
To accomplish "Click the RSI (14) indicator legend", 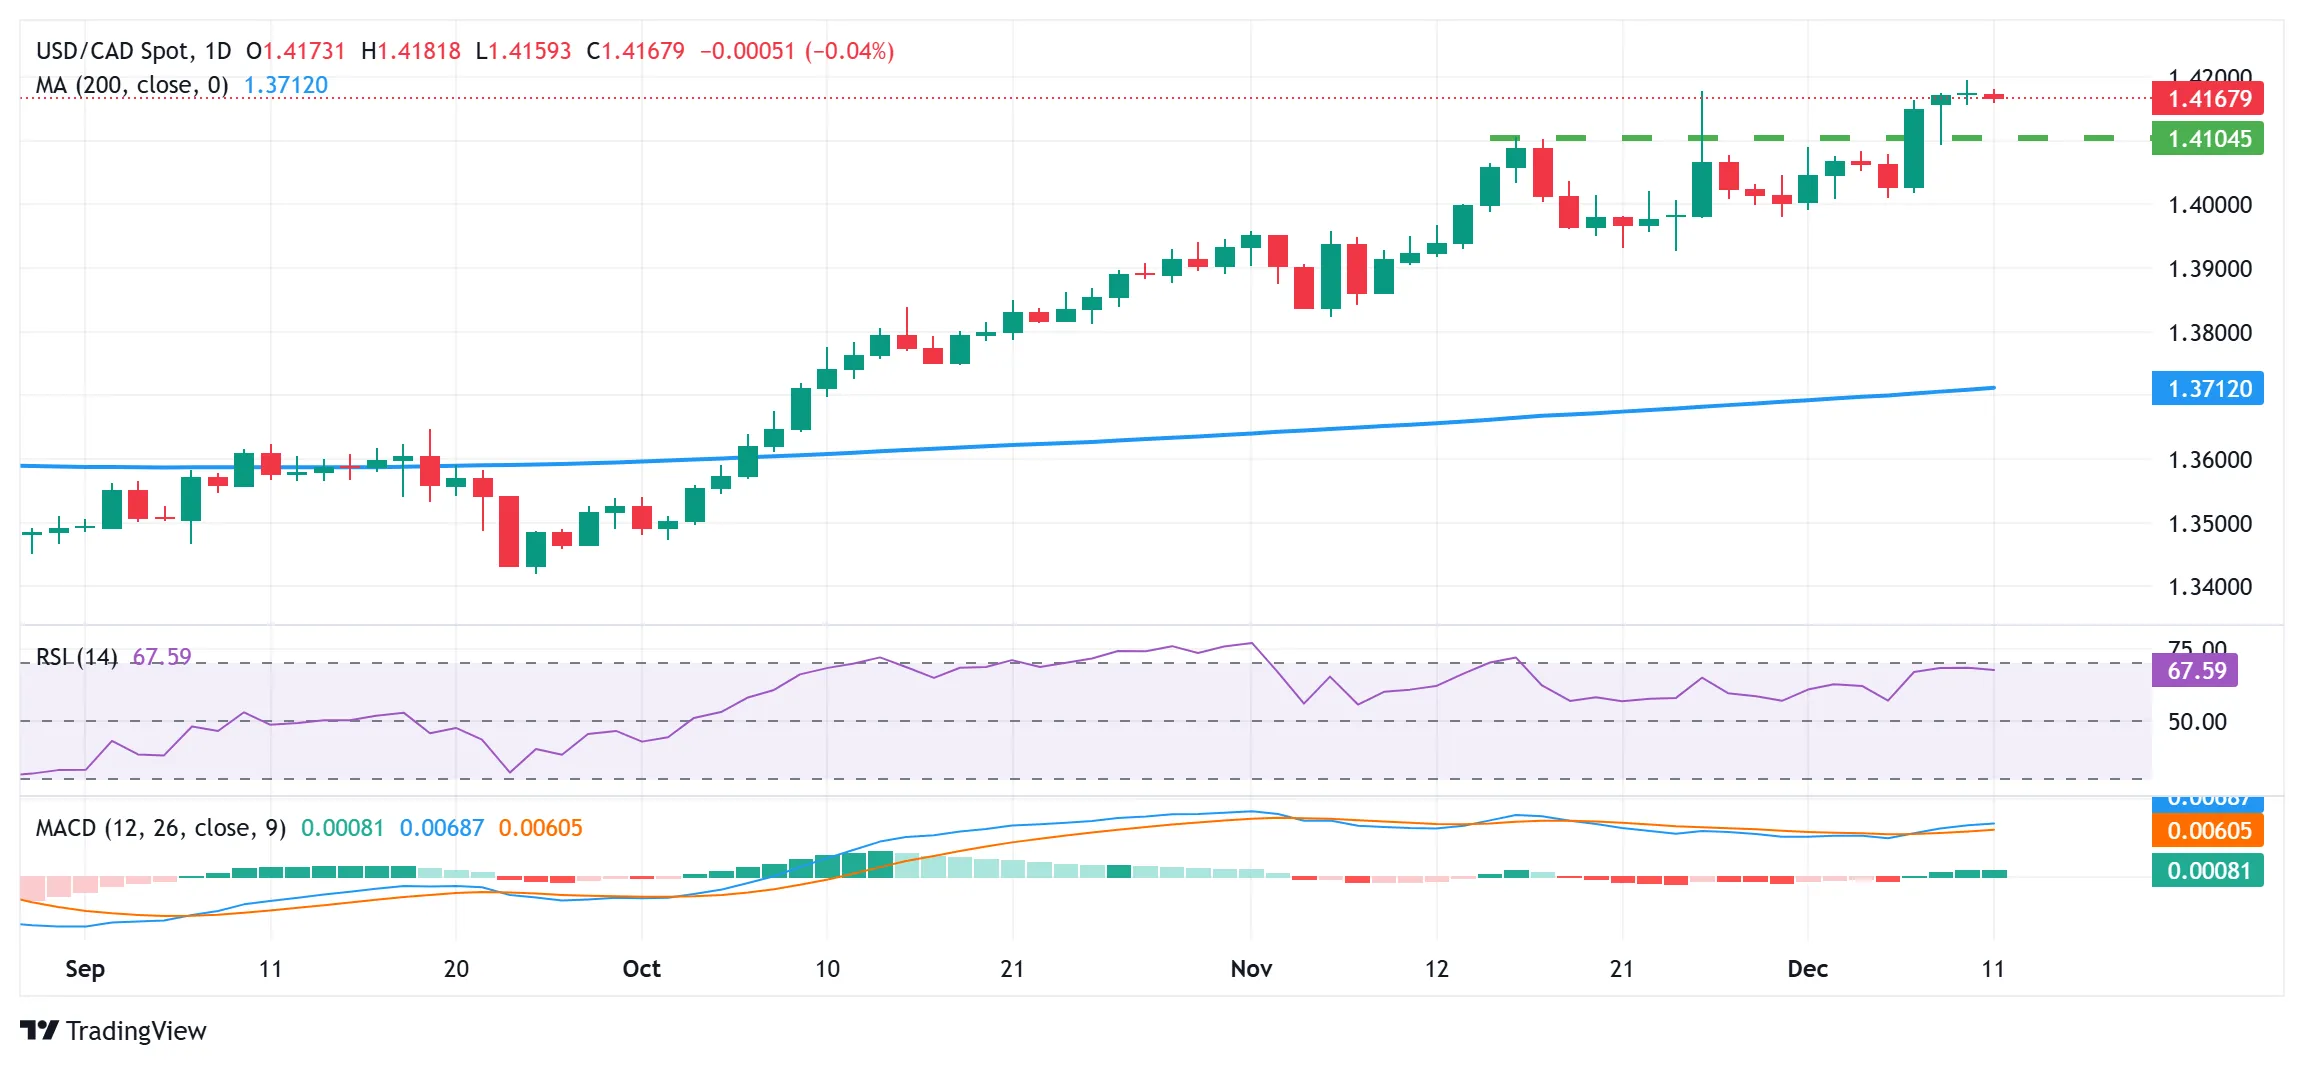I will point(77,657).
